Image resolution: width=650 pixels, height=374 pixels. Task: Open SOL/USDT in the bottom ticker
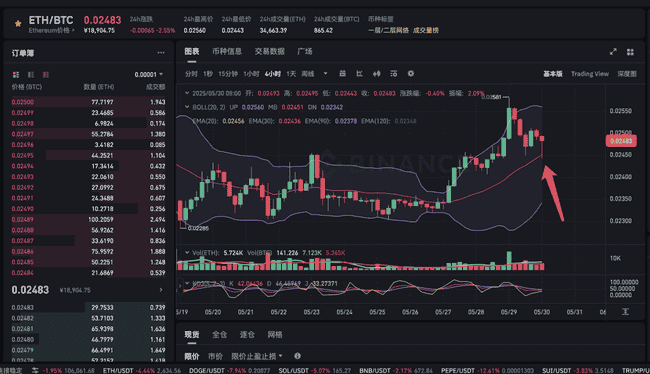coord(315,370)
